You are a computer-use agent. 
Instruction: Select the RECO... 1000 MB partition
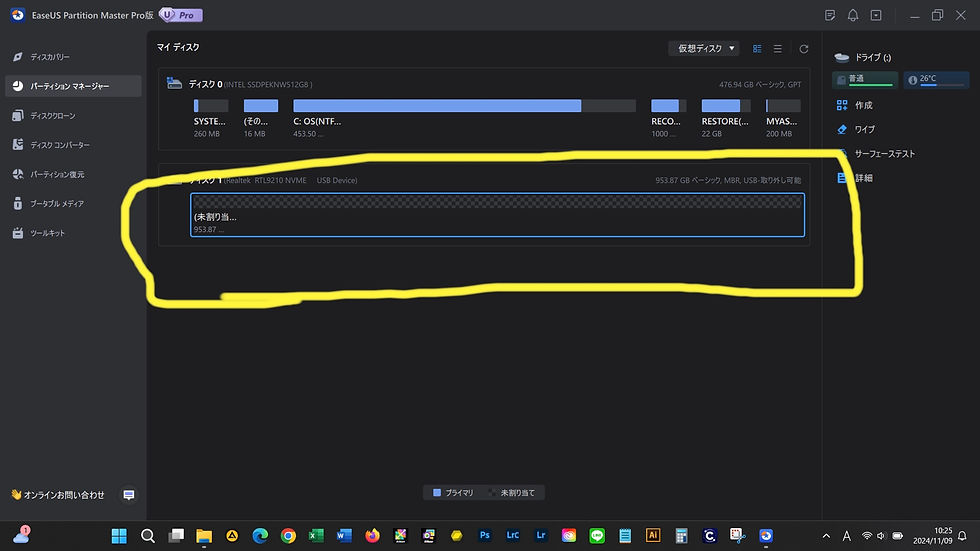pos(668,118)
